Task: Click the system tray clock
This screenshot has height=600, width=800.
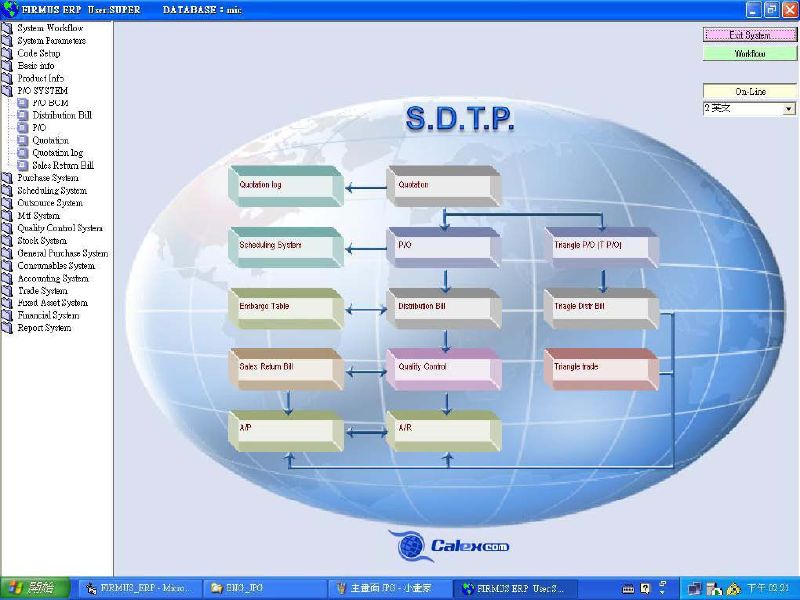Action: click(x=770, y=588)
